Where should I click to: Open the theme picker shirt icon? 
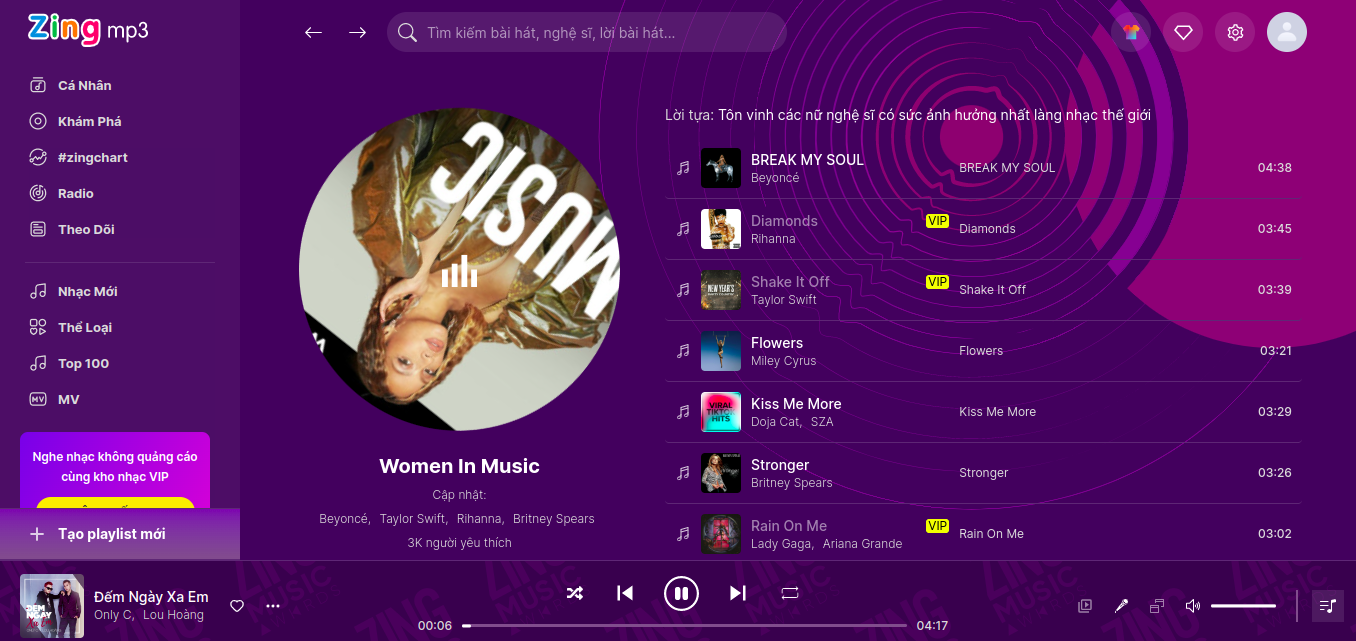(x=1131, y=32)
